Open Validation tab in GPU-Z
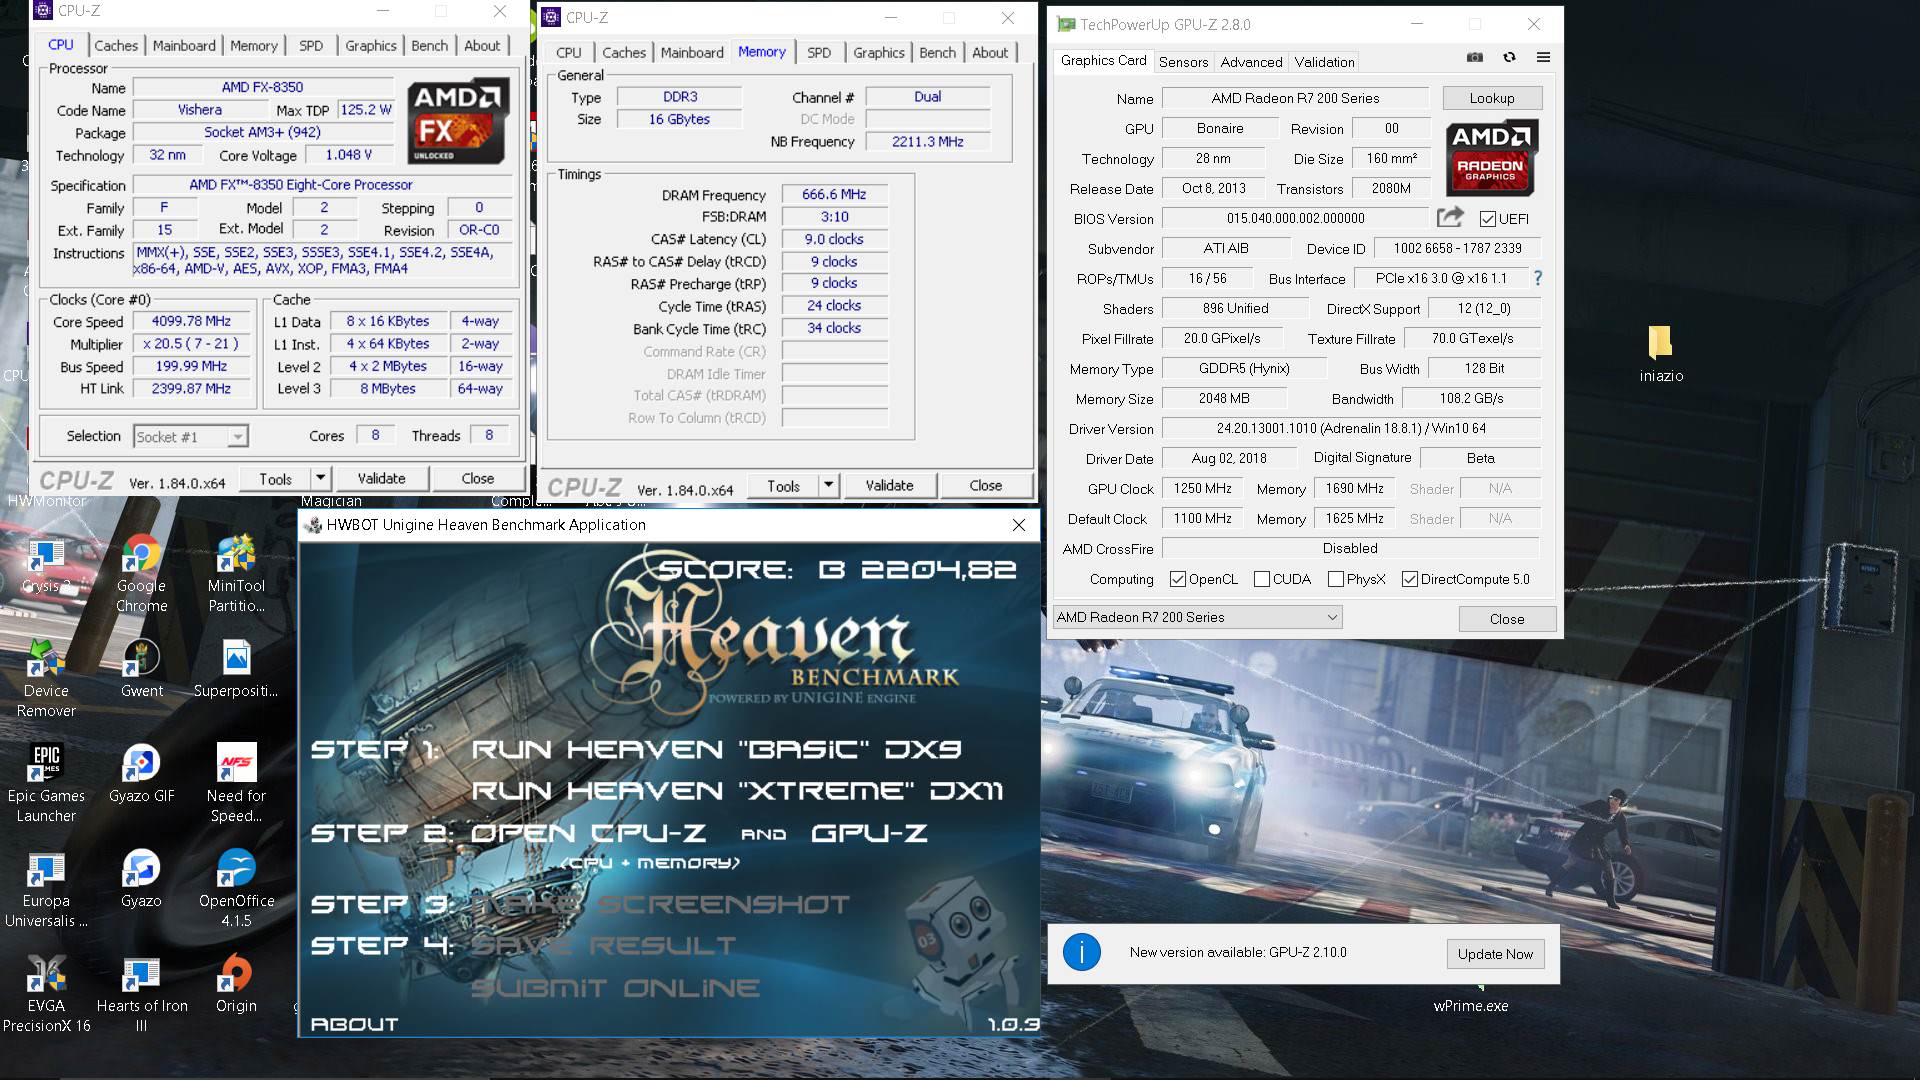Screen dimensions: 1920x1080 [1324, 62]
